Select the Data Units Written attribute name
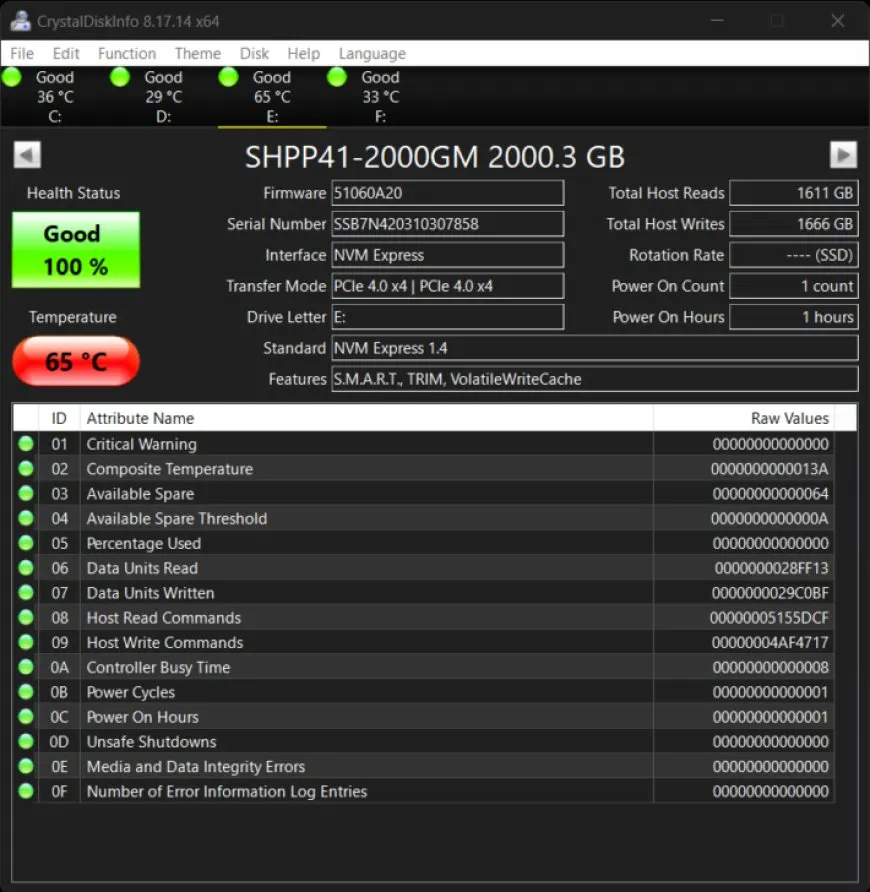The height and width of the screenshot is (892, 870). point(150,593)
